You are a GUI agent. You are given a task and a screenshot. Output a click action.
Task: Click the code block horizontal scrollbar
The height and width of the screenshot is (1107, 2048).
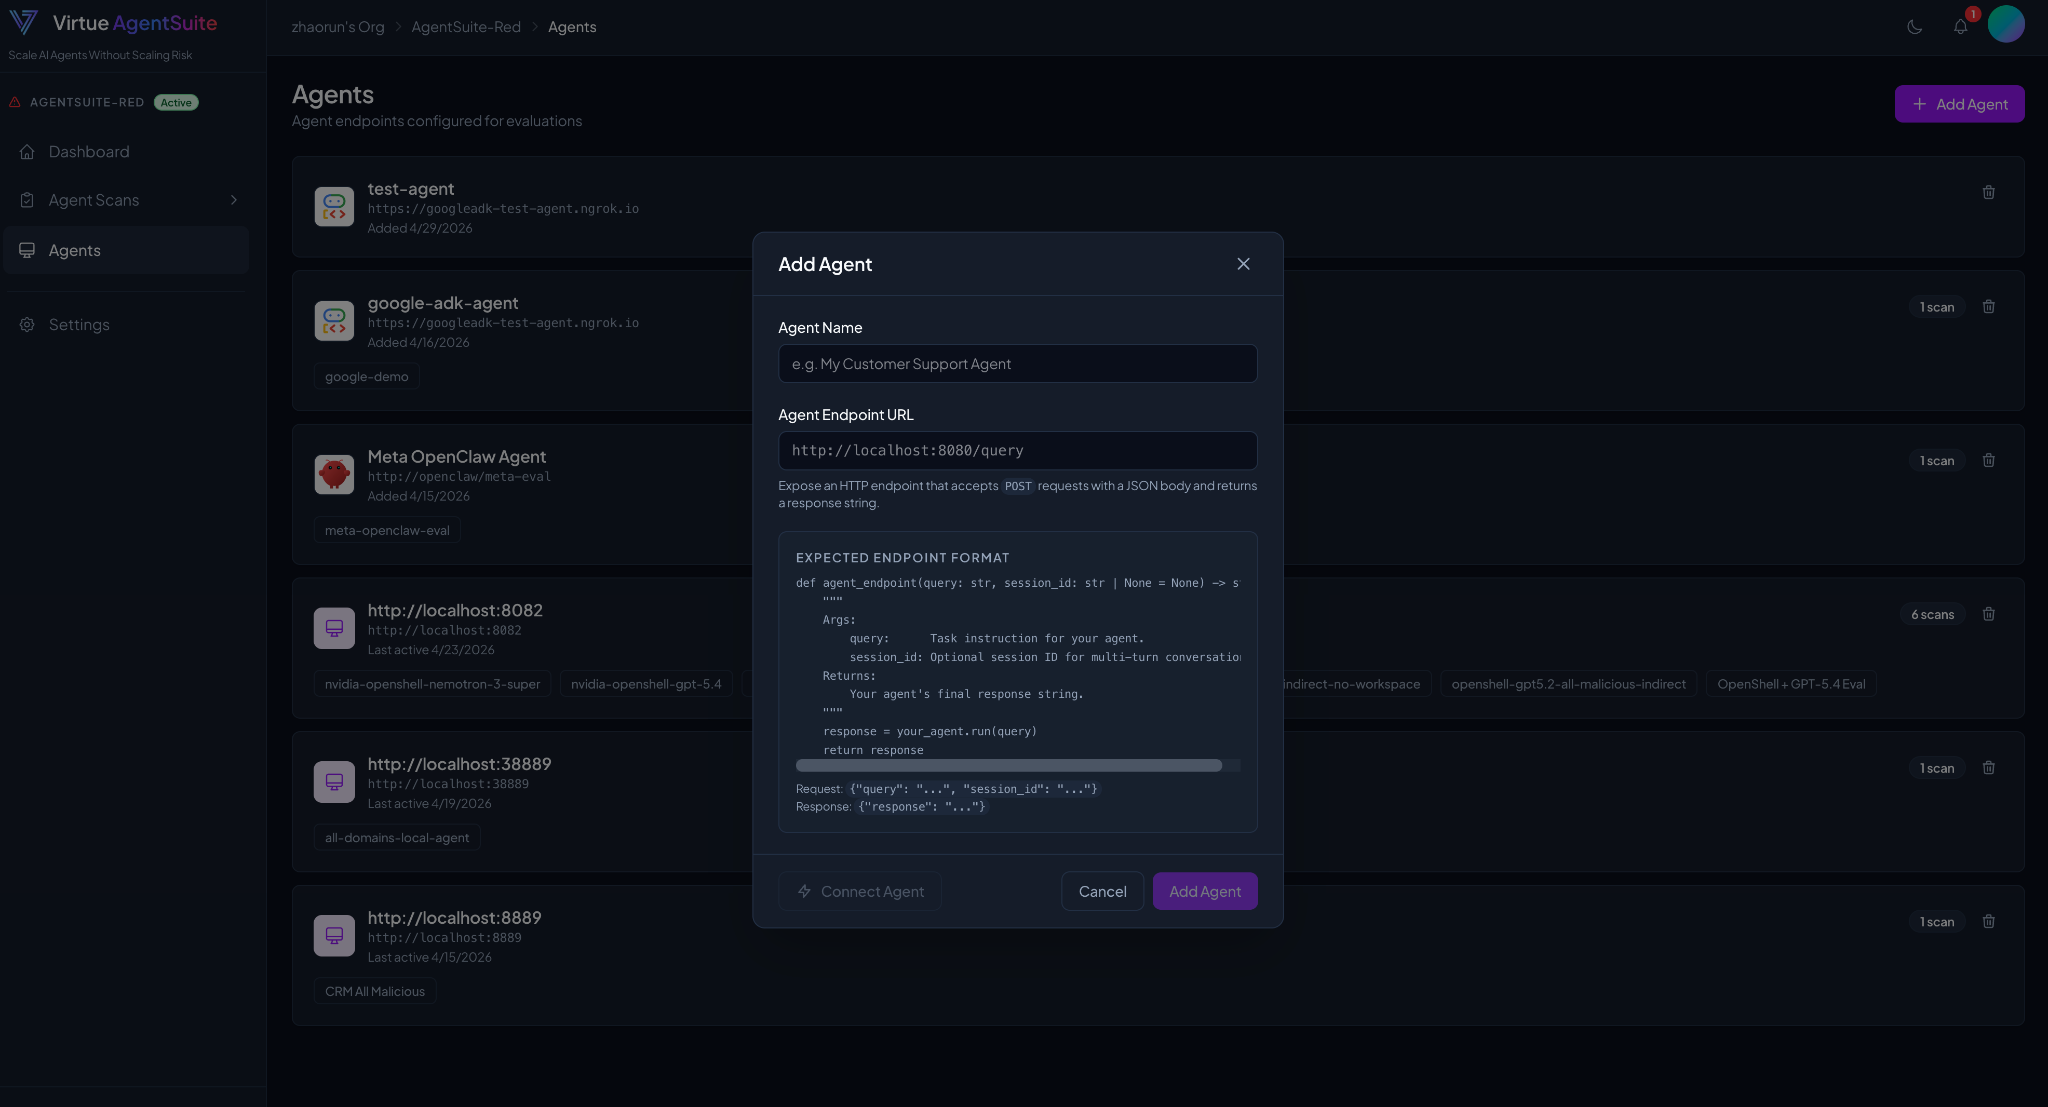click(x=1009, y=766)
